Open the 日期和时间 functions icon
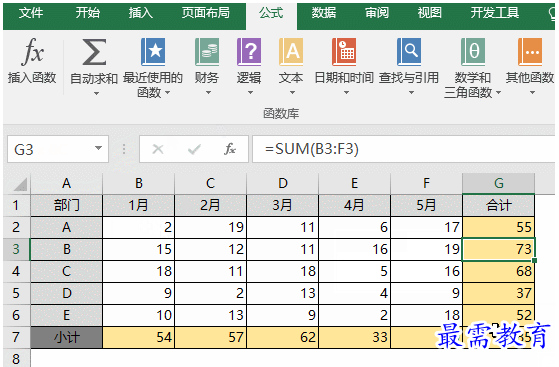 (x=344, y=52)
